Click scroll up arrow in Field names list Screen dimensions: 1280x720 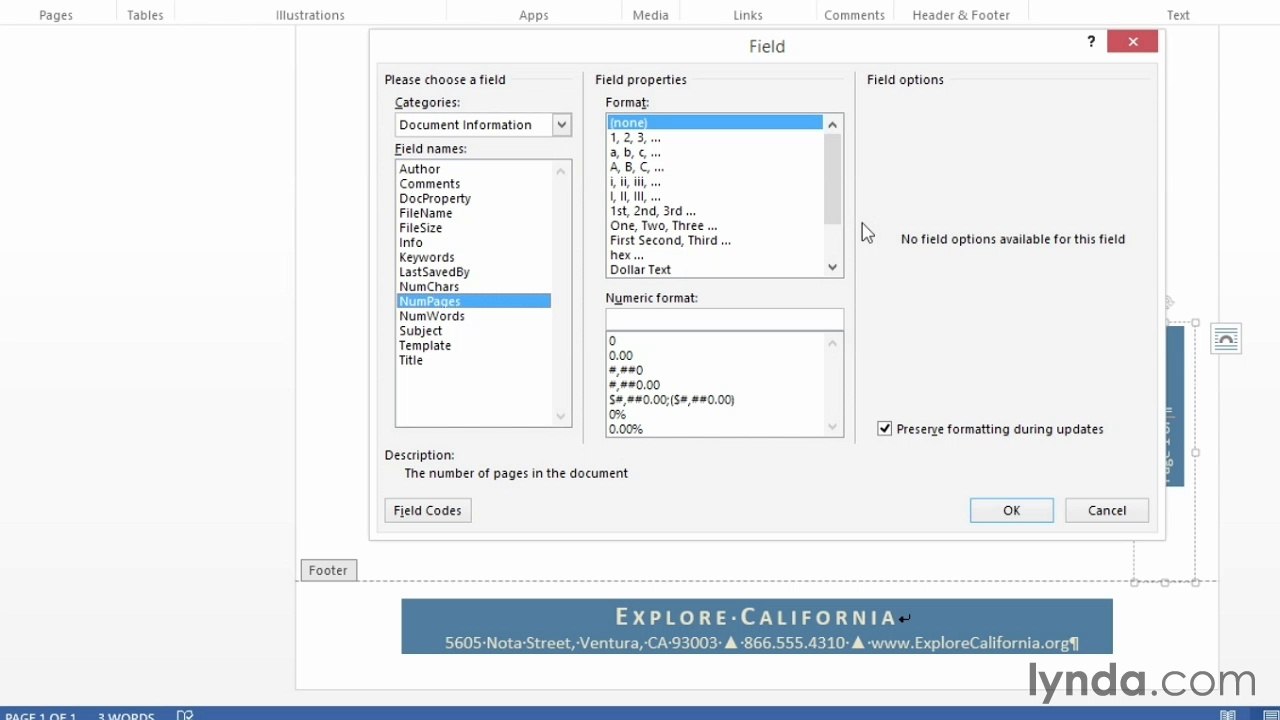pyautogui.click(x=561, y=171)
